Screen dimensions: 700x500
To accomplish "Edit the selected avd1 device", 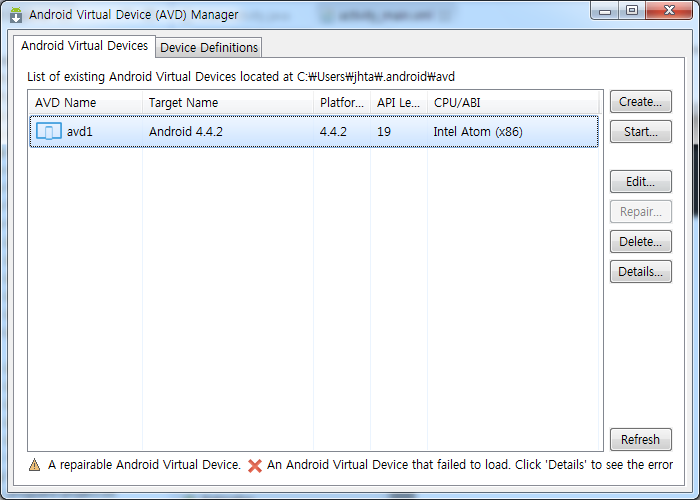I will 641,182.
